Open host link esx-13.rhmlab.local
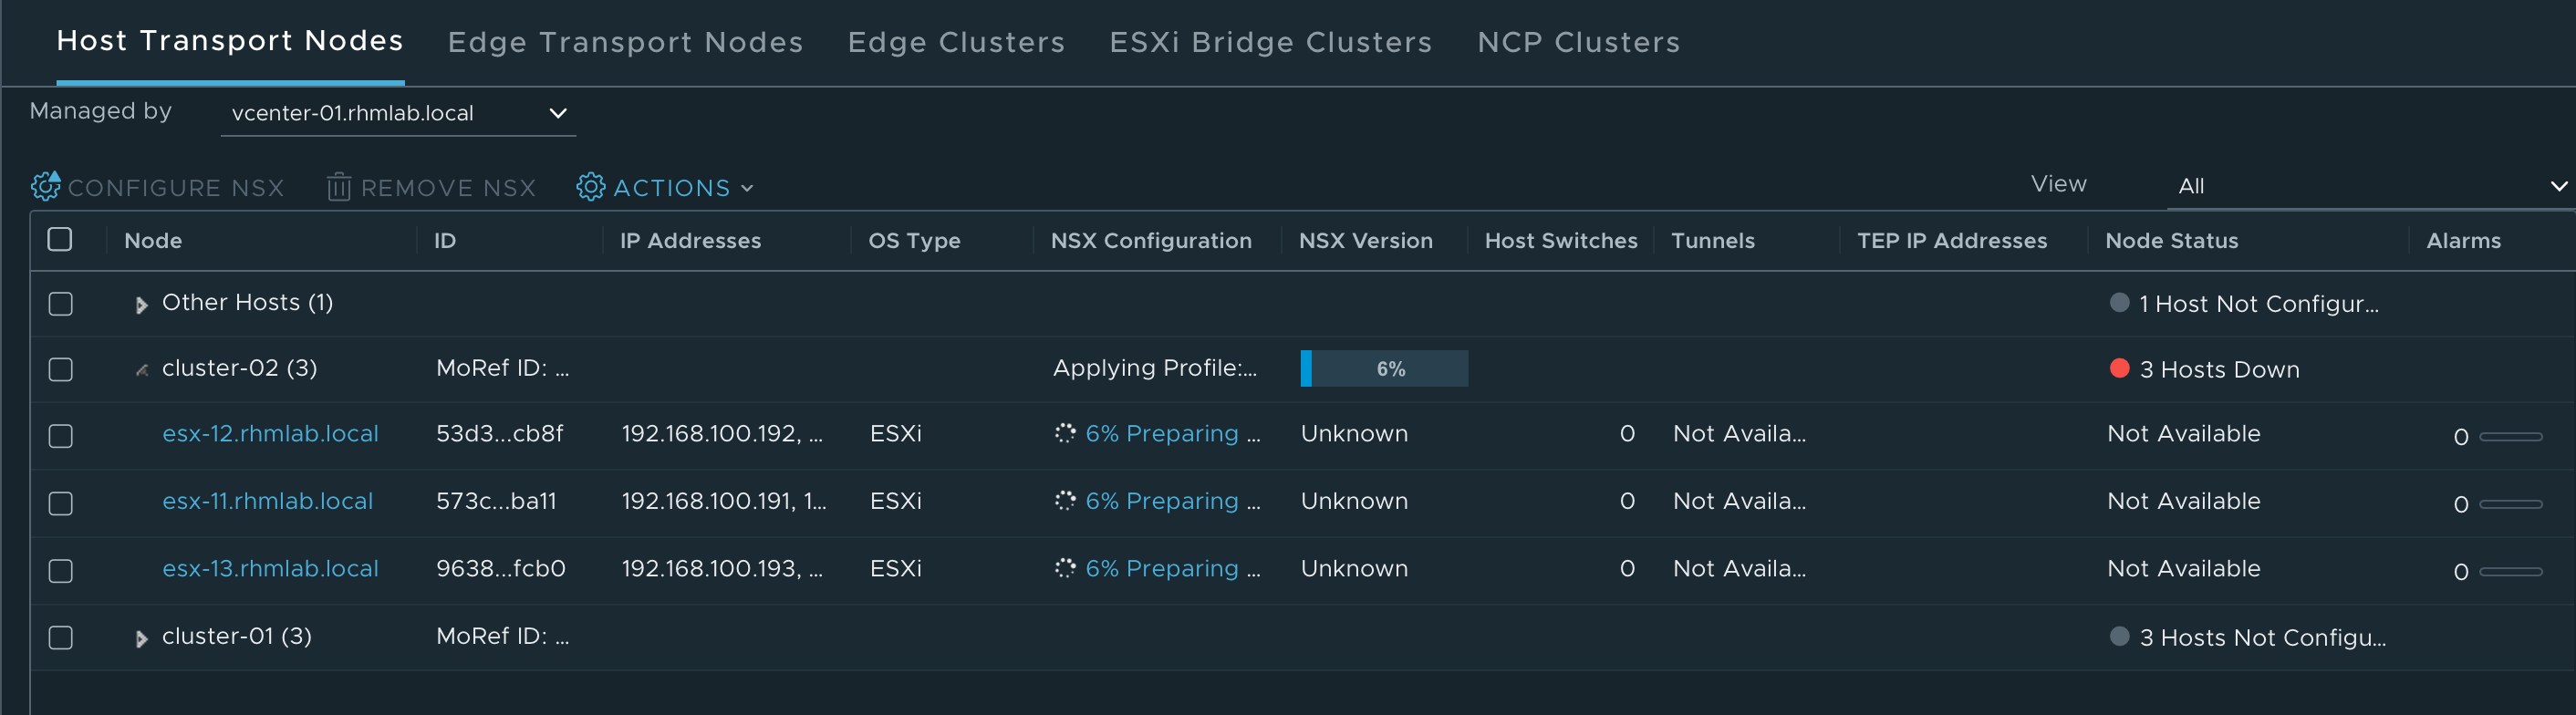 pyautogui.click(x=270, y=568)
